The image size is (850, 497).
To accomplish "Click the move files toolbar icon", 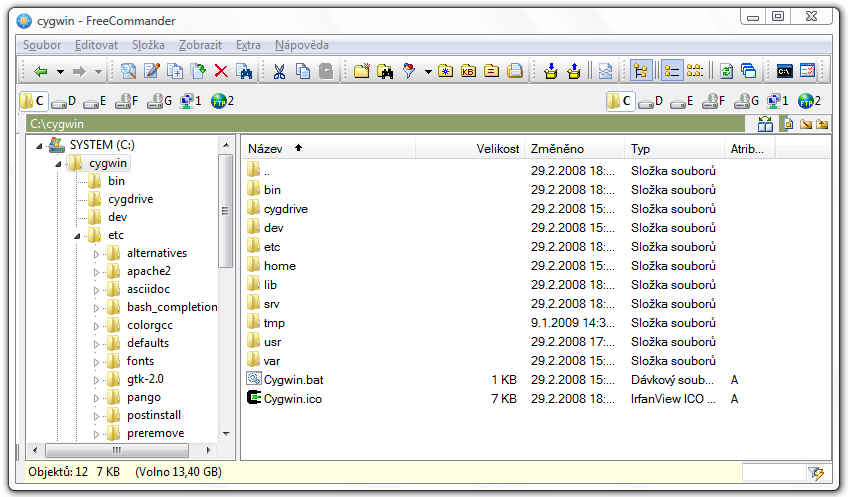I will (198, 71).
